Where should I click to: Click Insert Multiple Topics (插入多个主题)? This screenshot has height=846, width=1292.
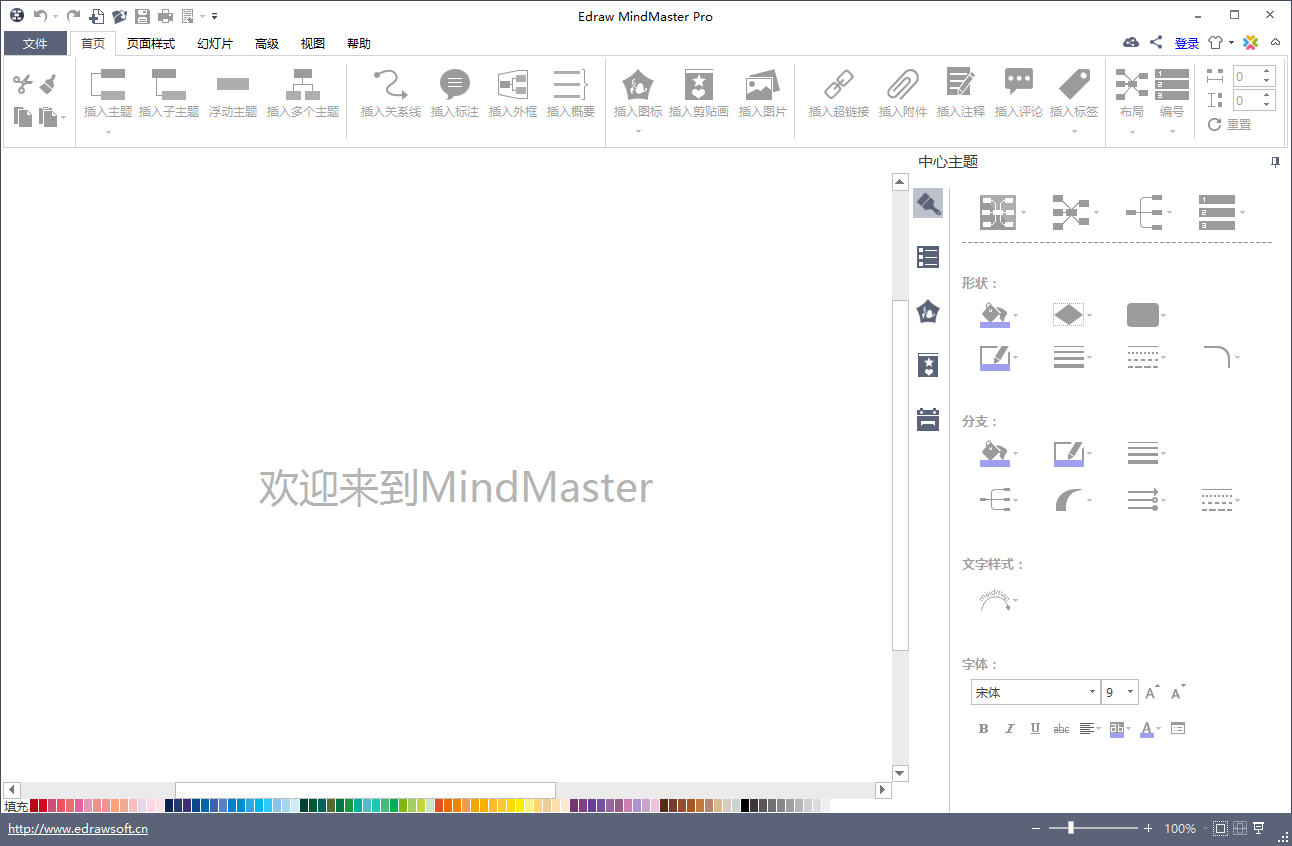coord(303,94)
